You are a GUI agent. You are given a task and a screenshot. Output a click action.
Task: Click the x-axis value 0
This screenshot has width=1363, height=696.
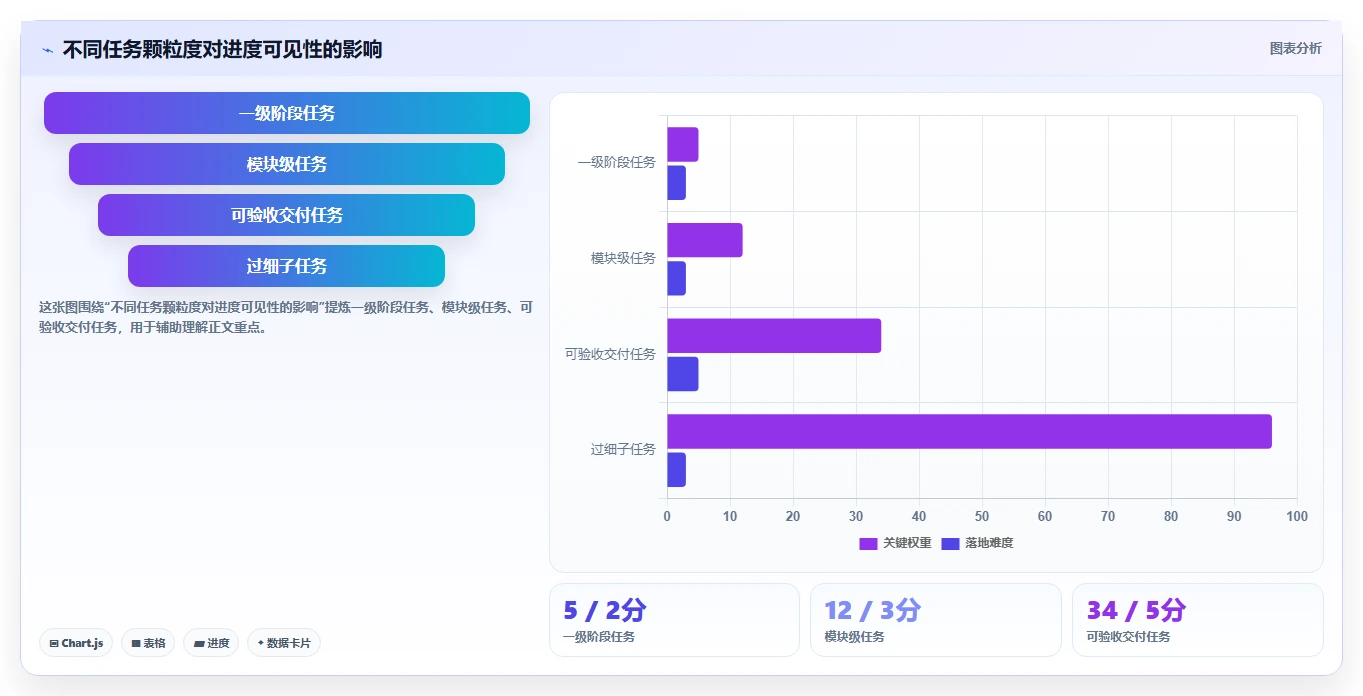click(x=667, y=516)
